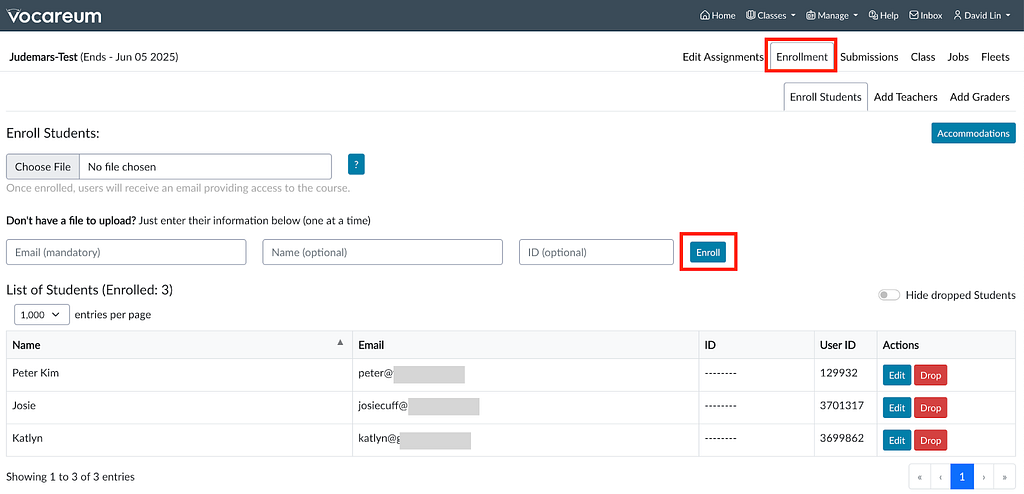Click user ID 3699862
The height and width of the screenshot is (494, 1024).
[x=842, y=438]
